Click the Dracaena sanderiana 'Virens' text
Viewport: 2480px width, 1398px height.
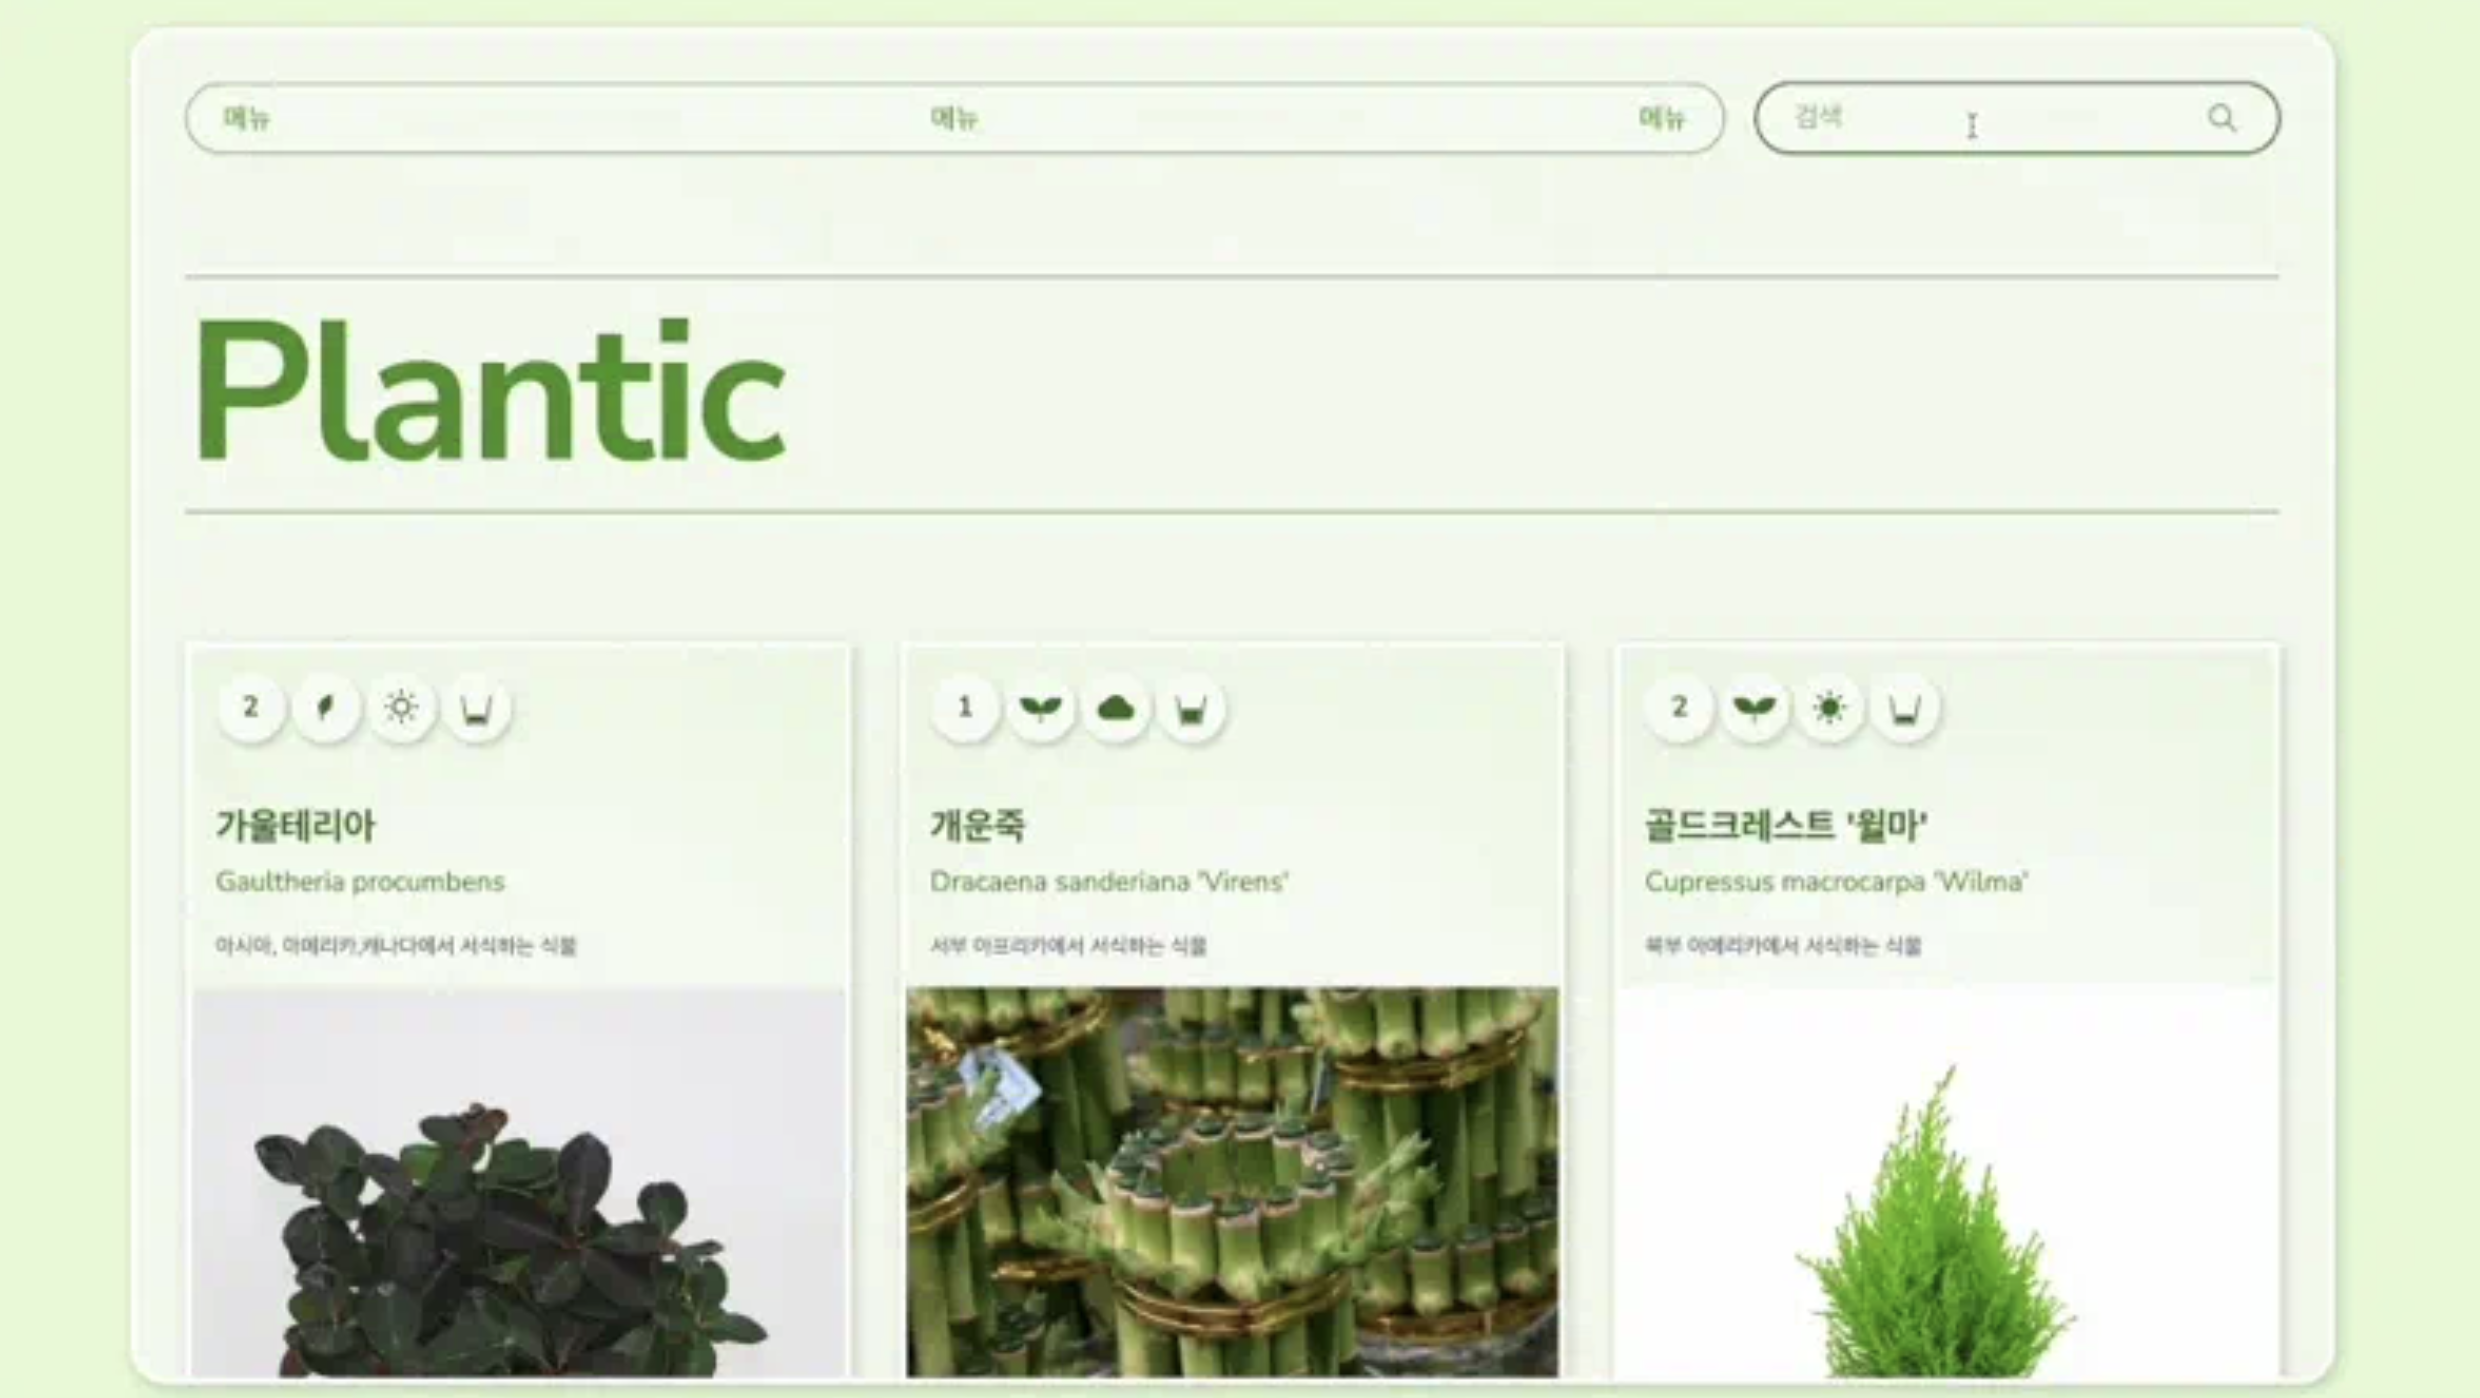(1109, 882)
